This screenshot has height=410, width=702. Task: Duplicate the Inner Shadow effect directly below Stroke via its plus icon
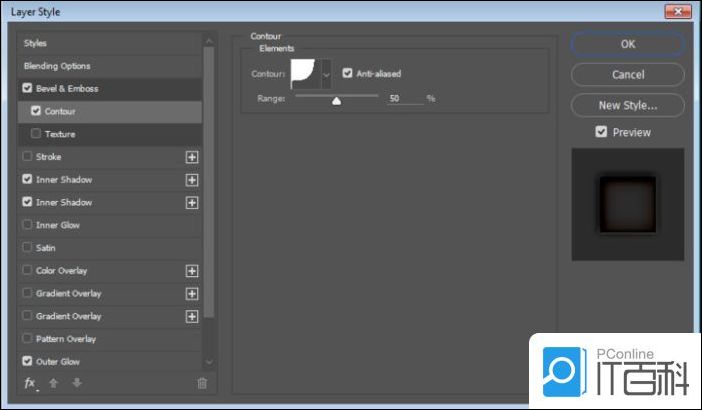[x=192, y=180]
